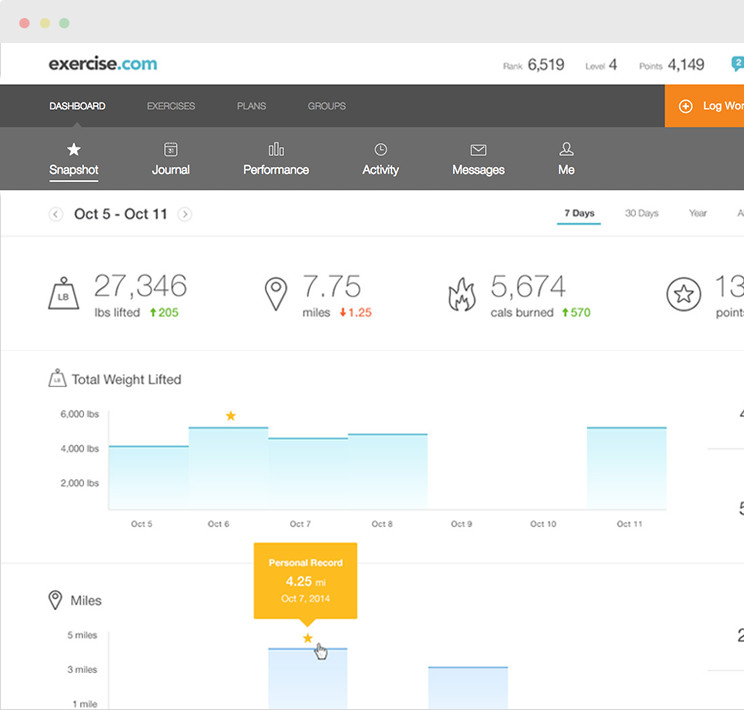The width and height of the screenshot is (744, 710).
Task: Click the Oct 5 weight bar
Action: pyautogui.click(x=149, y=477)
